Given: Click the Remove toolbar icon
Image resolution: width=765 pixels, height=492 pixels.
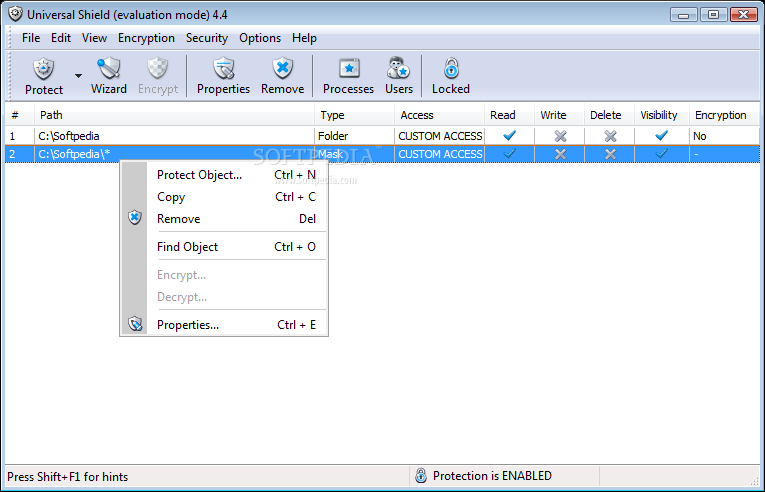Looking at the screenshot, I should tap(282, 69).
